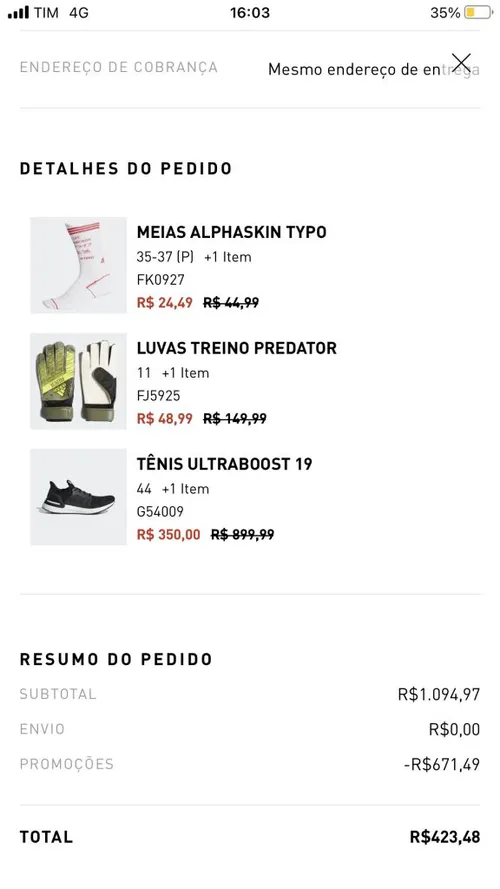Screen dimensions: 500x889
Task: Tap the battery icon in status bar
Action: pos(478,12)
